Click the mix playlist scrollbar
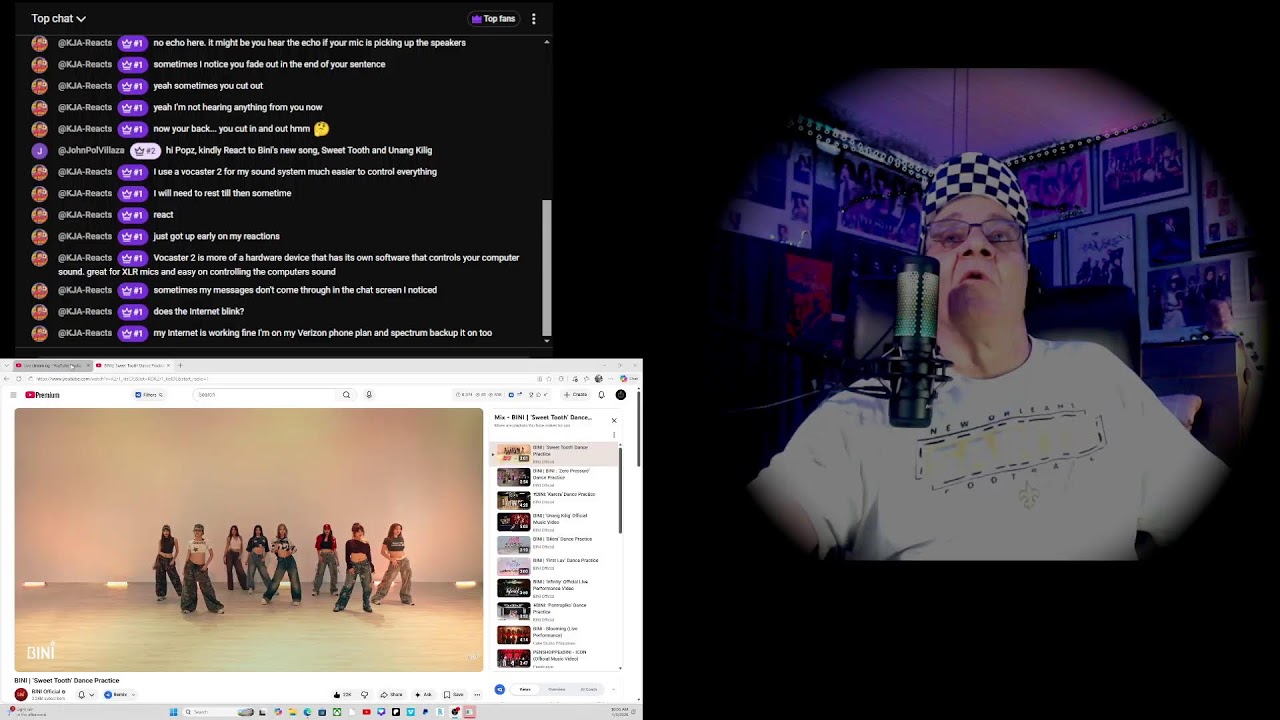The image size is (1280, 720). coord(620,490)
